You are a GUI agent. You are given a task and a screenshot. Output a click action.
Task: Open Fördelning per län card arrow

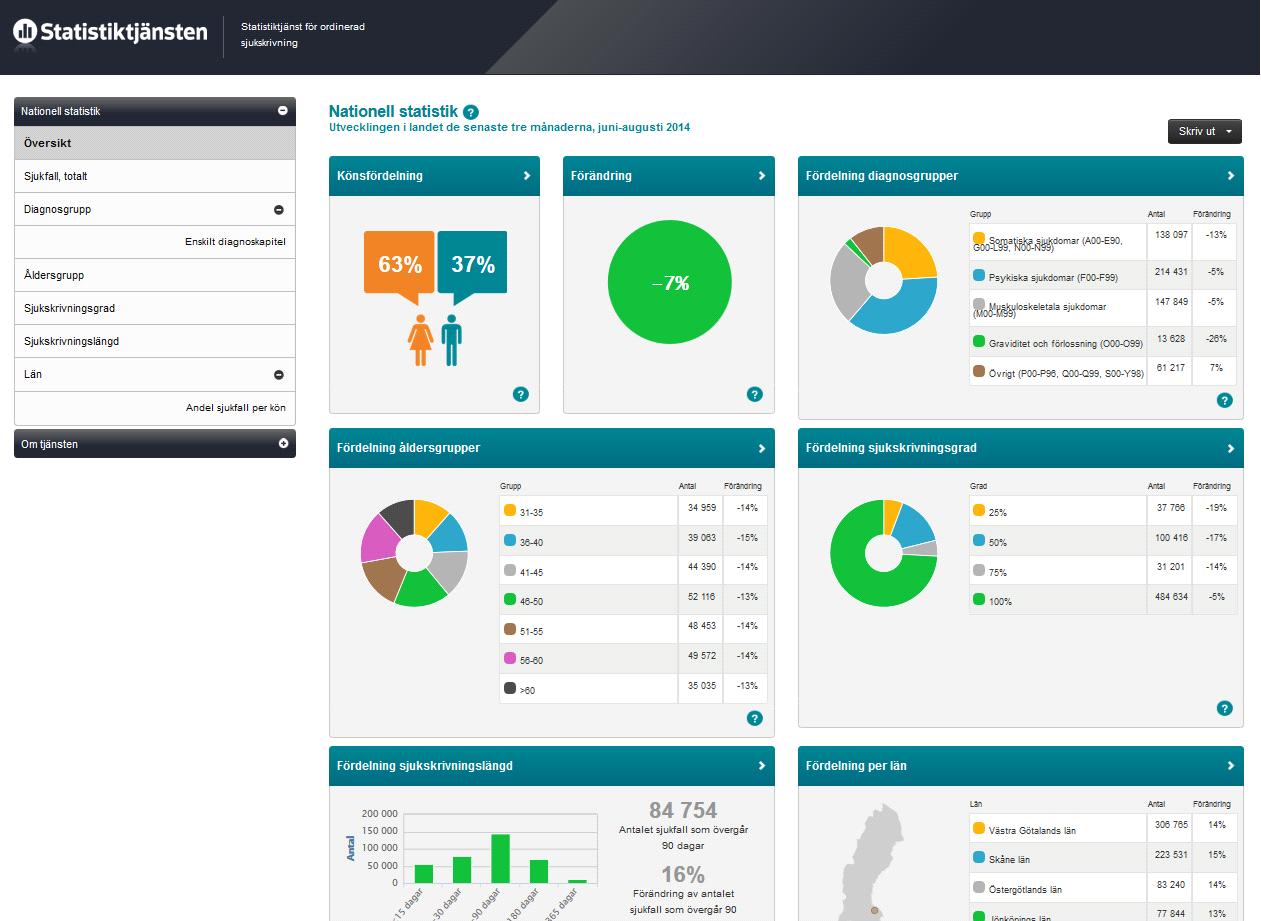click(x=1231, y=766)
